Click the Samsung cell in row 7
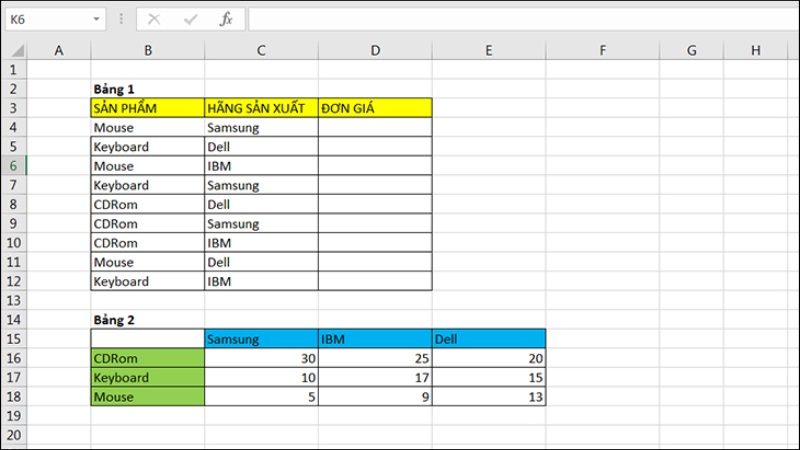Screen dimensions: 800x450 [x=261, y=185]
